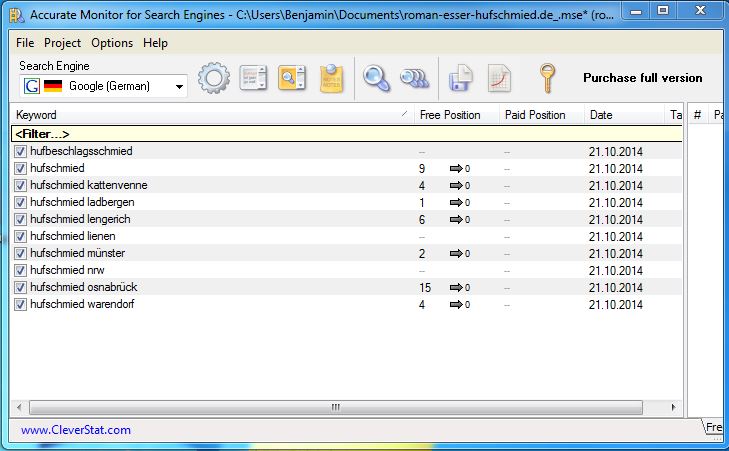Open the Help menu
729x451 pixels.
[x=155, y=43]
